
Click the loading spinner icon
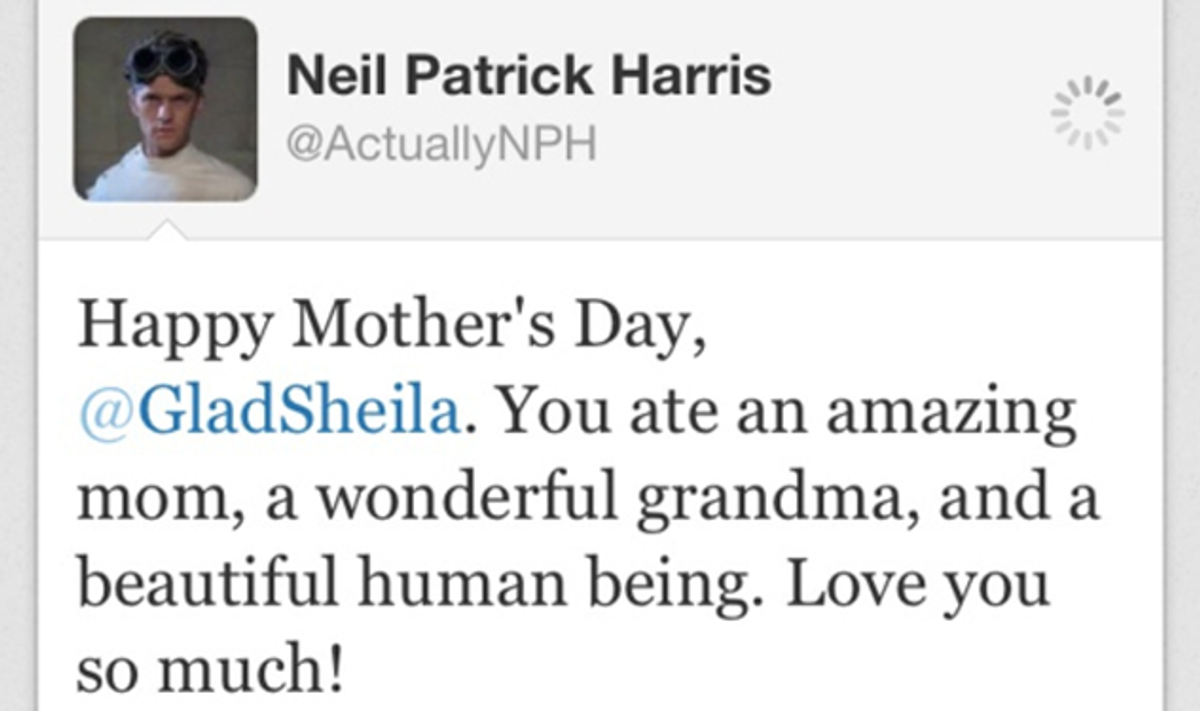[1087, 112]
